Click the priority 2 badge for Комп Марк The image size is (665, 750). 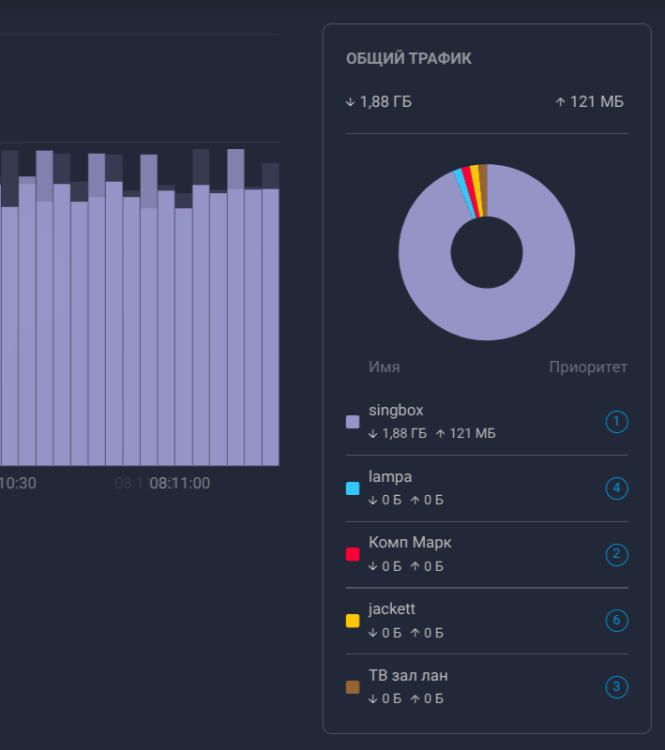[616, 554]
